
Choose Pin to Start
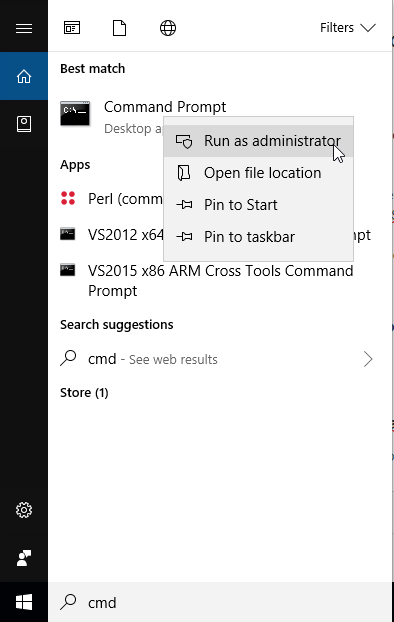tap(258, 205)
